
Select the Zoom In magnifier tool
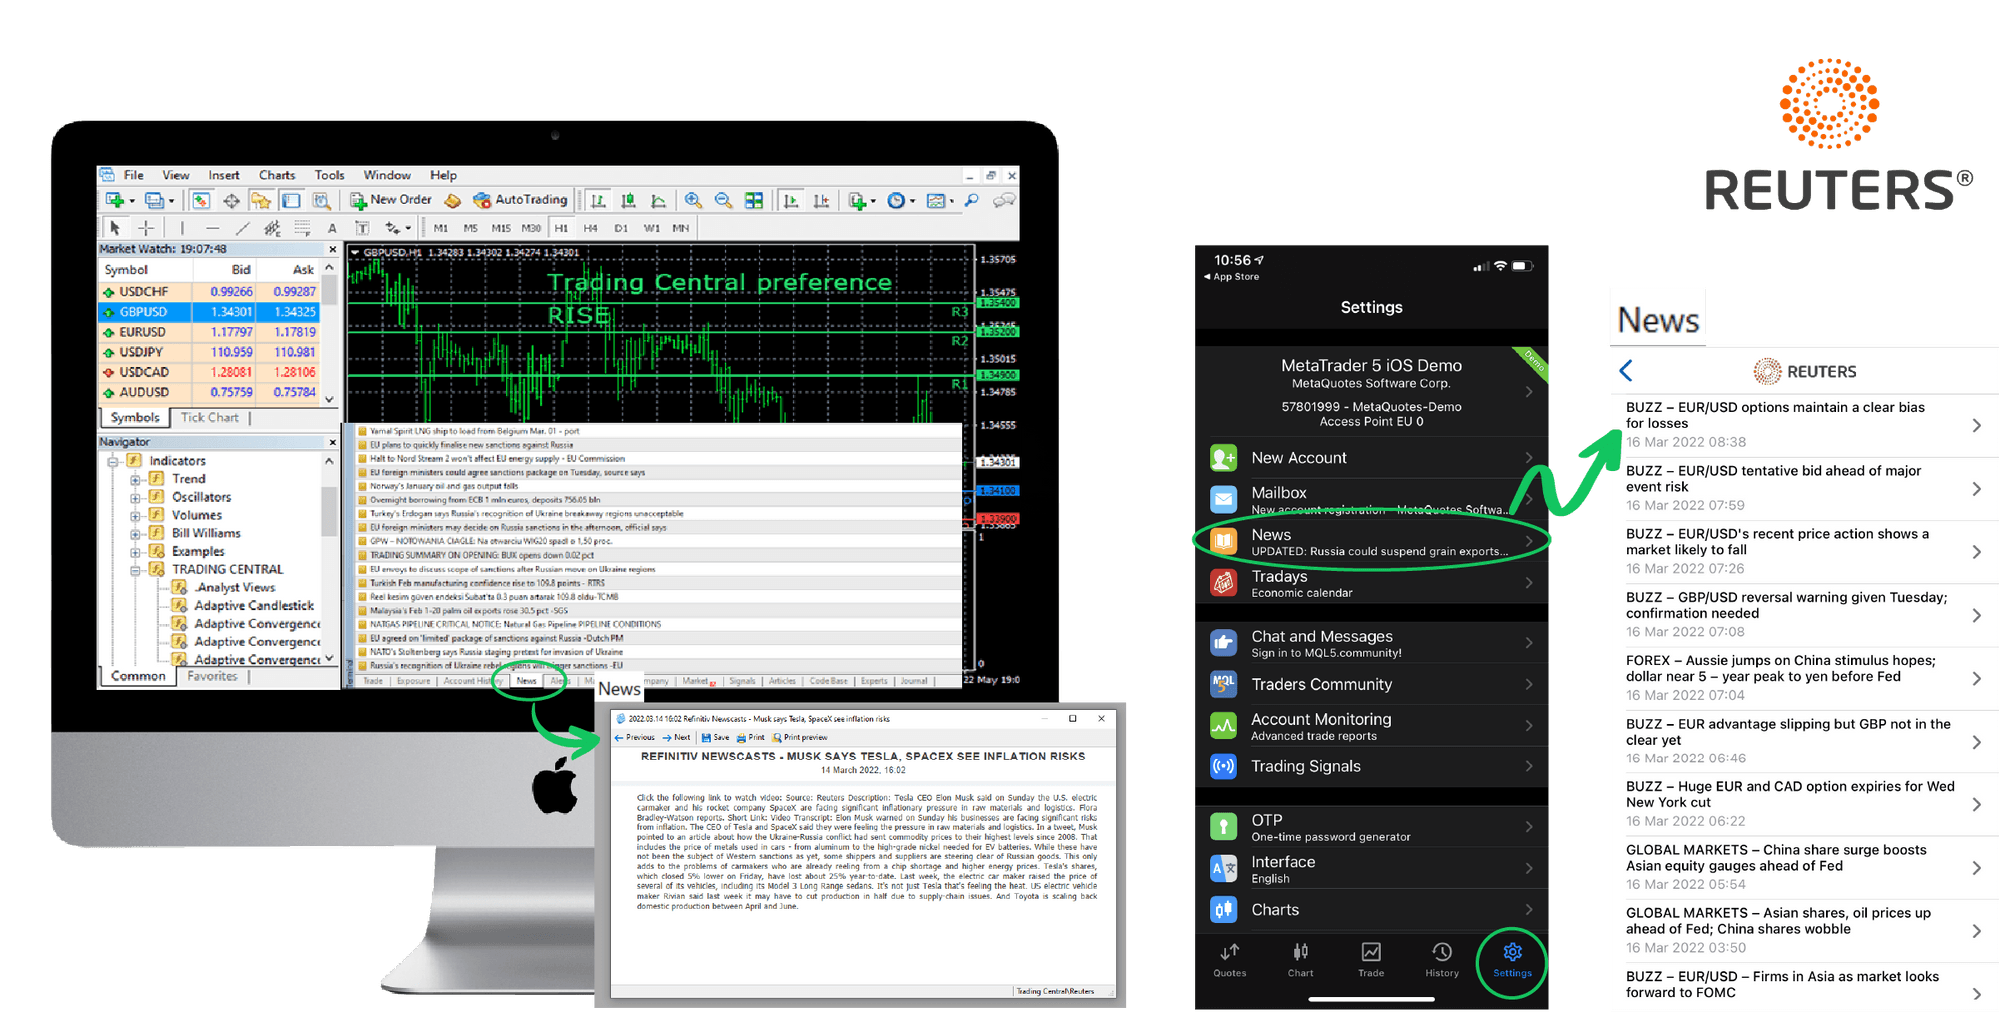(693, 199)
